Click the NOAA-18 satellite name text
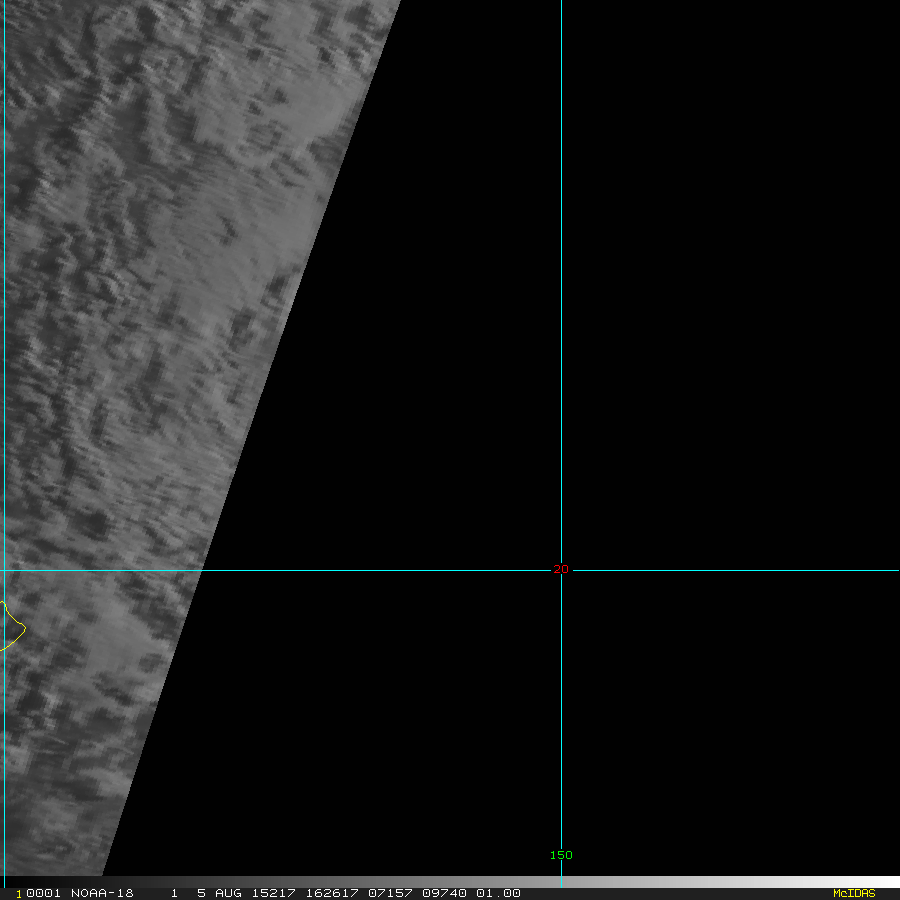This screenshot has height=900, width=900. (x=103, y=893)
